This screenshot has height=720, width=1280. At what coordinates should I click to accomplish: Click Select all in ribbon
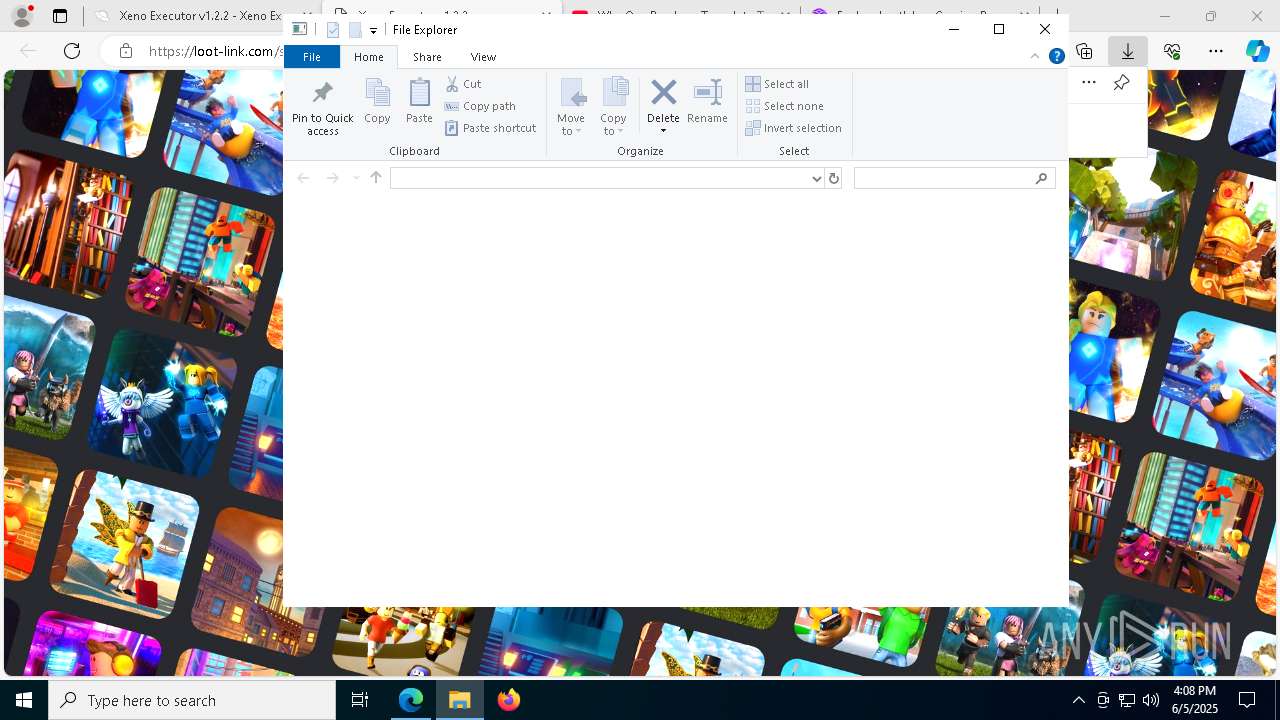[778, 84]
